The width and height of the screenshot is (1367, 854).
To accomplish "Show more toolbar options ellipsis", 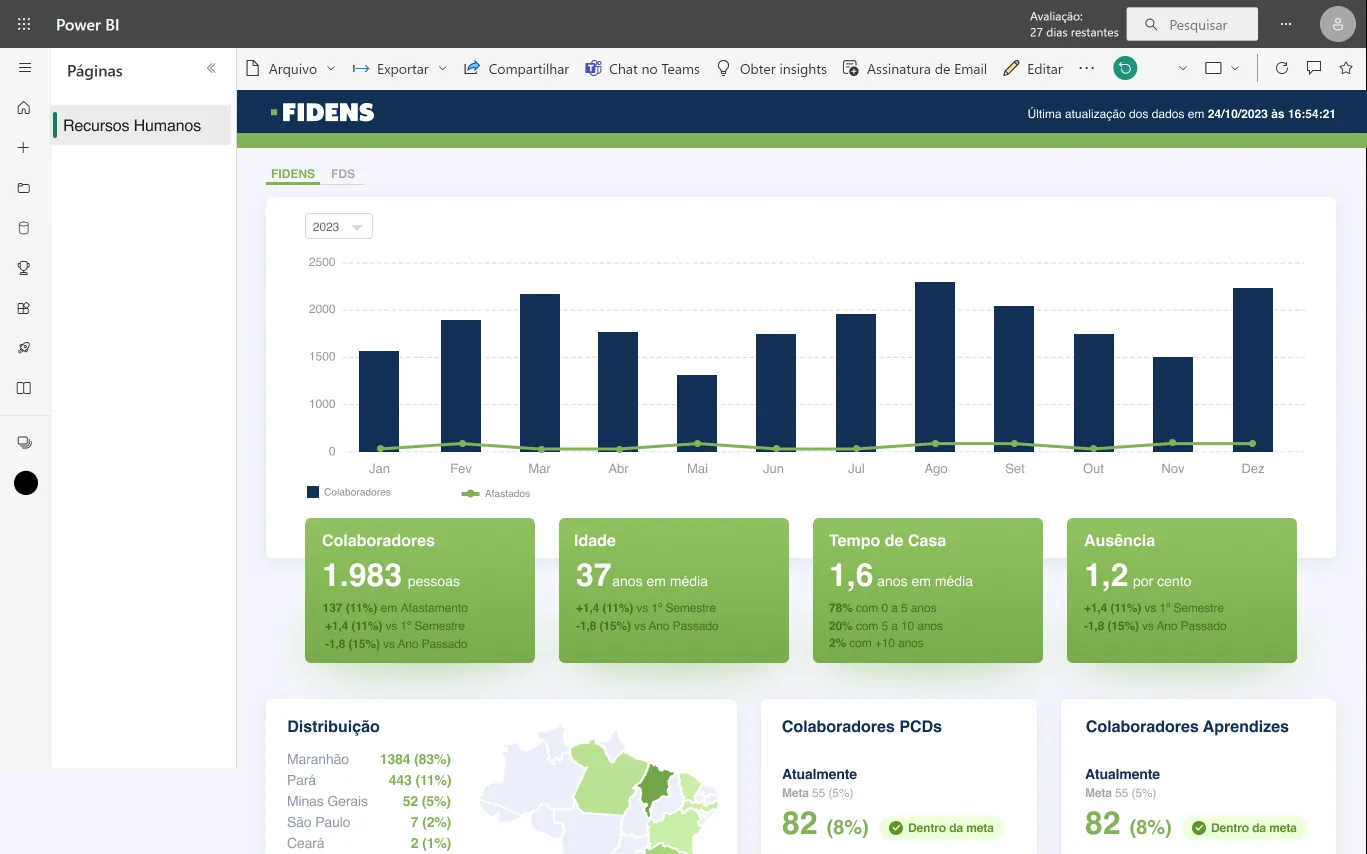I will pos(1086,68).
